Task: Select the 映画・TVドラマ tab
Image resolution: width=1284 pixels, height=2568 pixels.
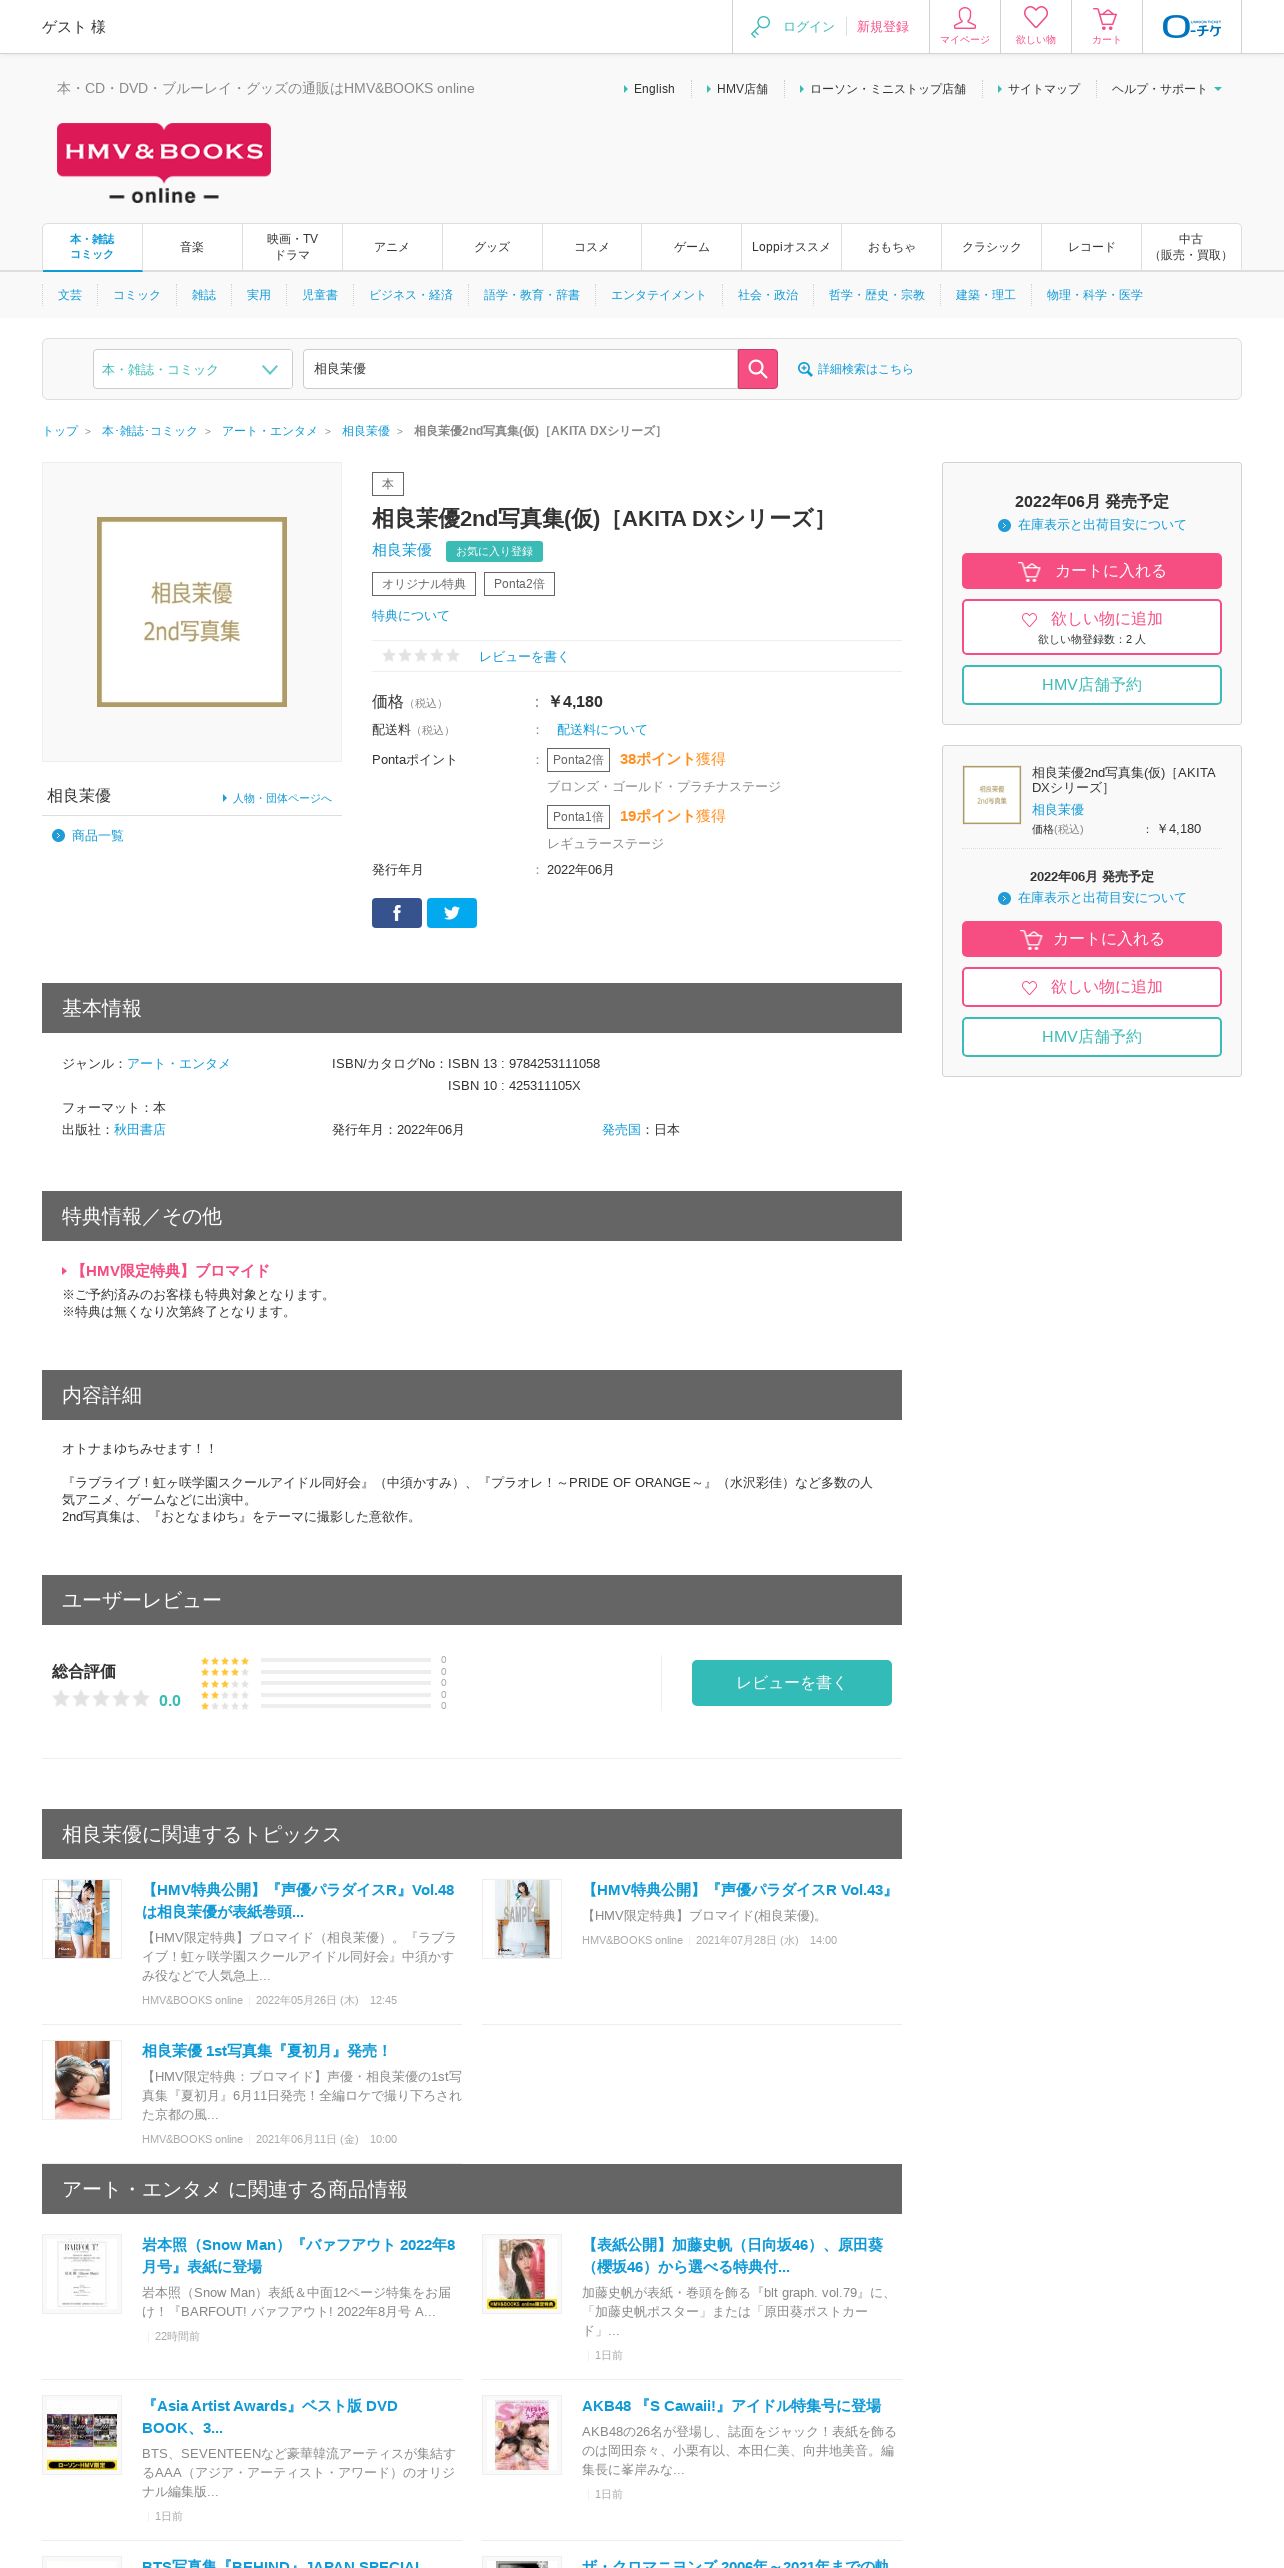Action: pyautogui.click(x=292, y=247)
